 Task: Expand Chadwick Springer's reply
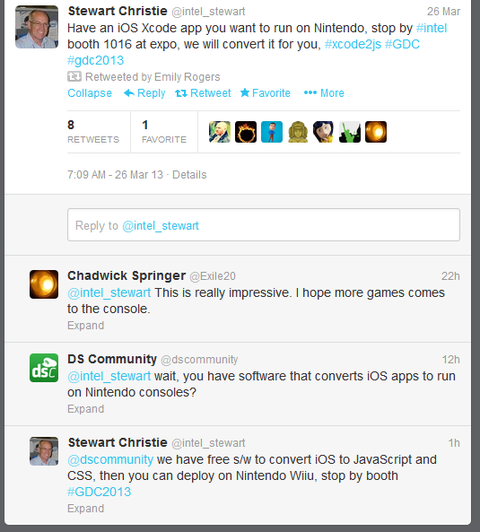point(85,325)
